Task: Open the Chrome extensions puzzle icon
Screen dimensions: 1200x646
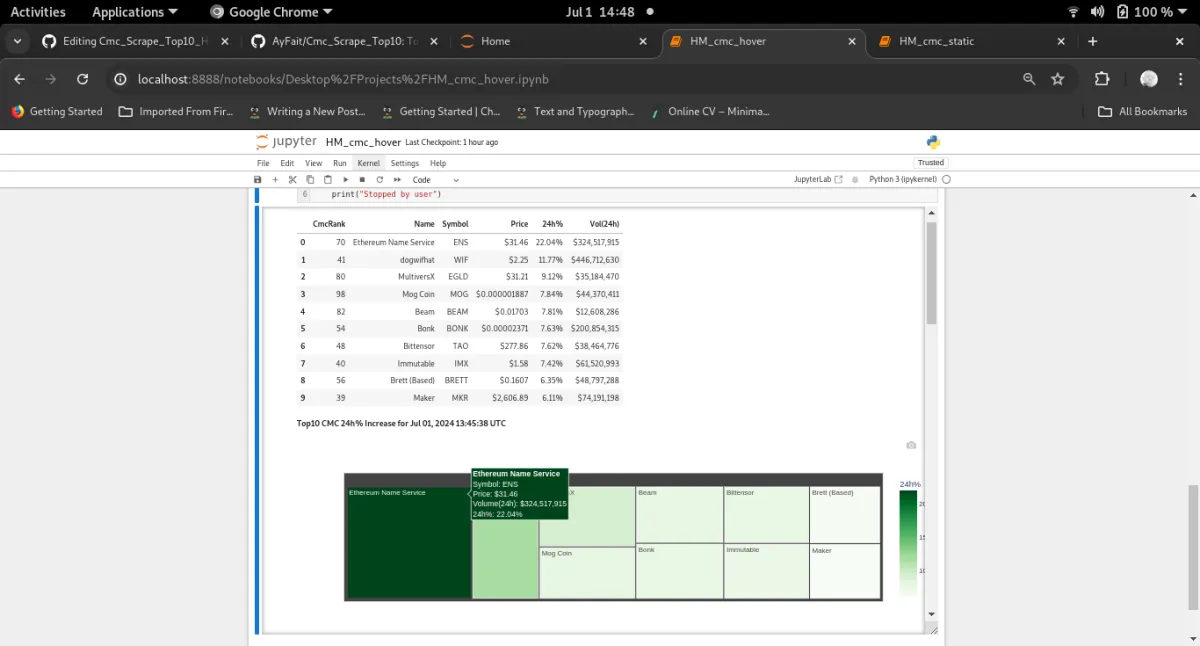Action: coord(1102,79)
